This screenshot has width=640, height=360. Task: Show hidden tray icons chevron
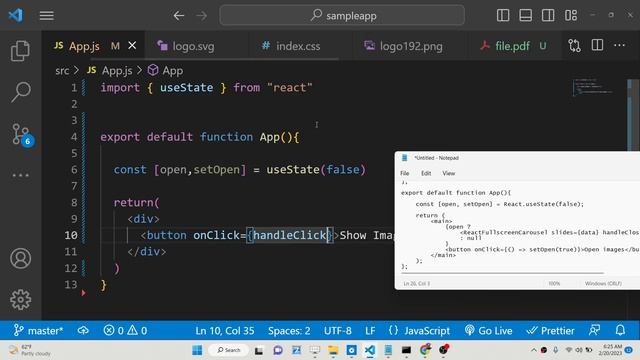(x=533, y=350)
